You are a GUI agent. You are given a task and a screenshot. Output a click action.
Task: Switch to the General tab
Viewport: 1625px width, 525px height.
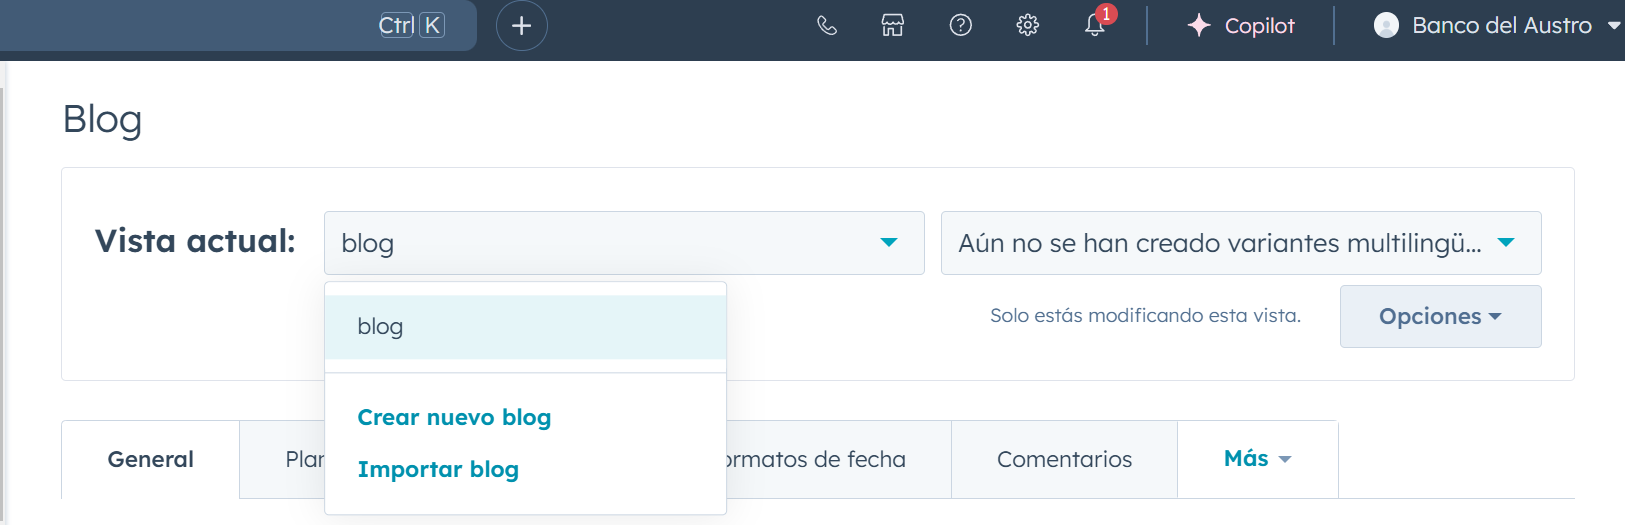151,460
